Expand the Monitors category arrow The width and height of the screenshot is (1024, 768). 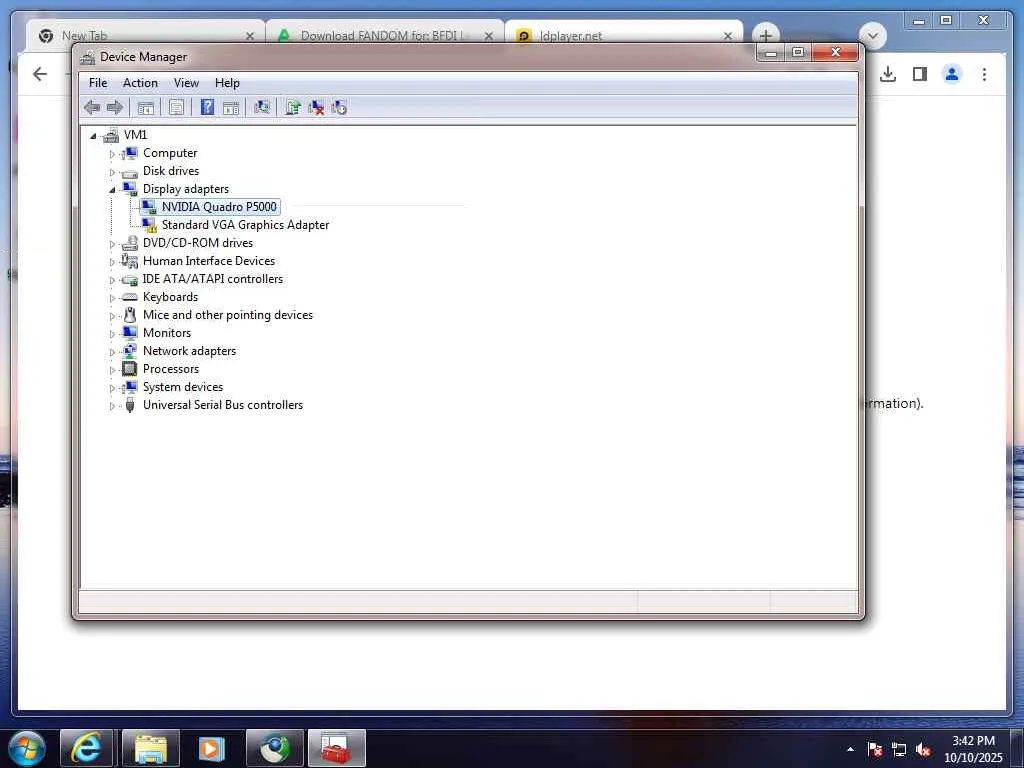(112, 334)
